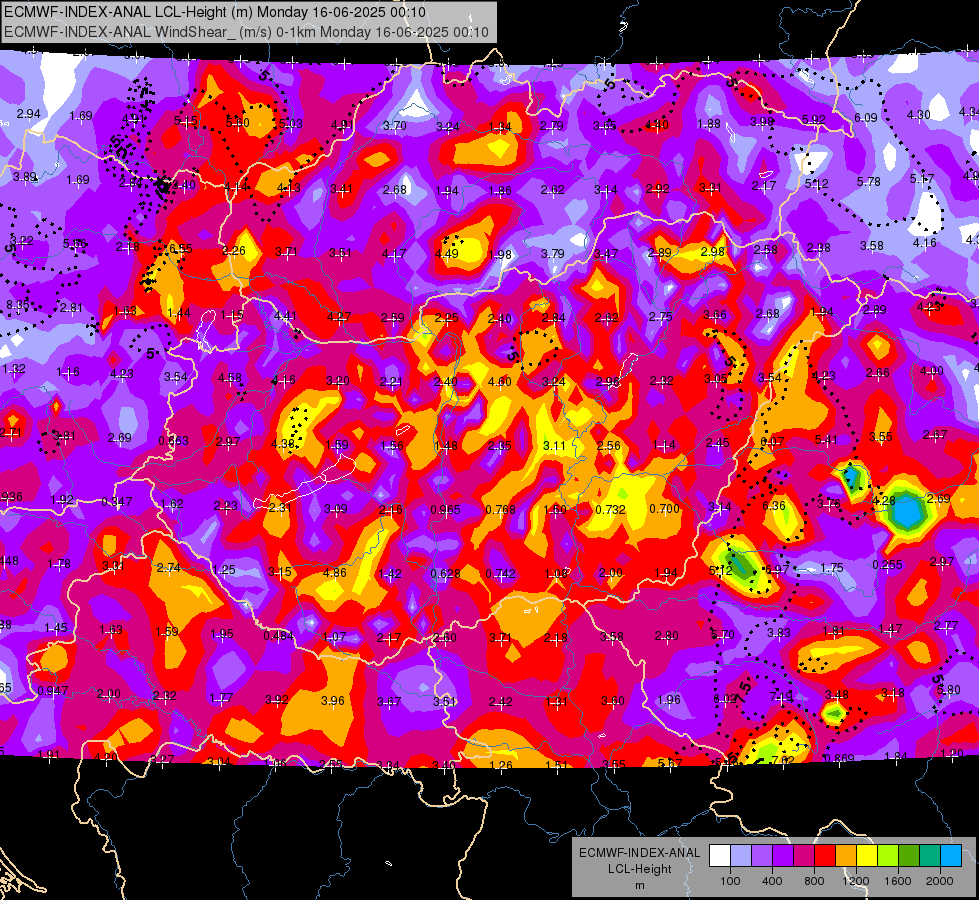The width and height of the screenshot is (979, 900).
Task: Click the wind shear value 5.78
Action: click(x=868, y=182)
